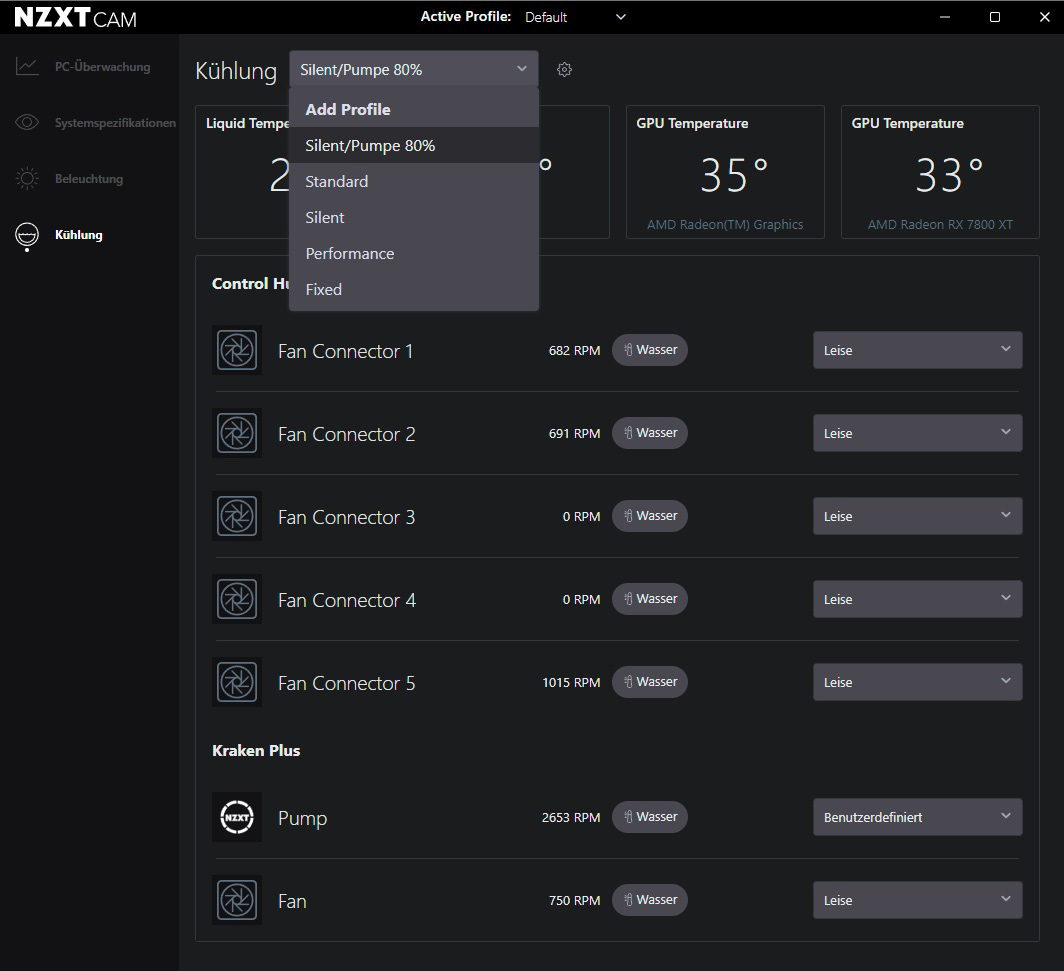This screenshot has height=971, width=1064.
Task: Open the Leise dropdown for Kraken Fan
Action: pyautogui.click(x=917, y=900)
